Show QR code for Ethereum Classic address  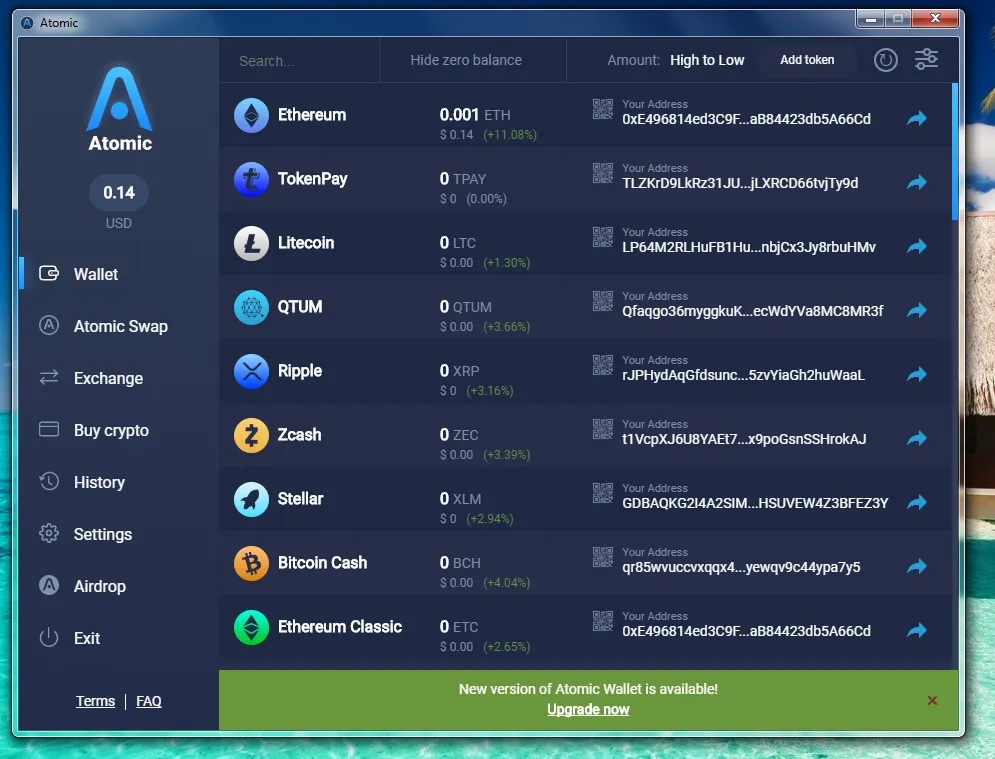(x=603, y=621)
